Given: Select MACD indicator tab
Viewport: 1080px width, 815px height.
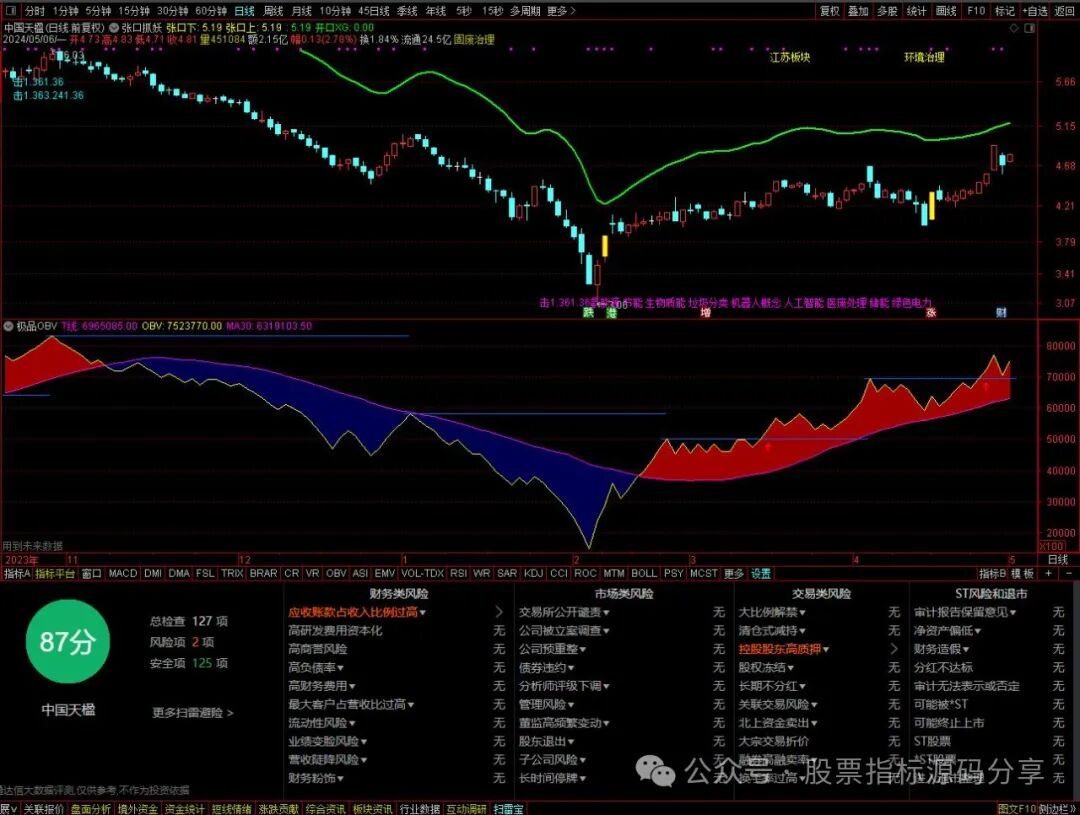Looking at the screenshot, I should [x=123, y=573].
